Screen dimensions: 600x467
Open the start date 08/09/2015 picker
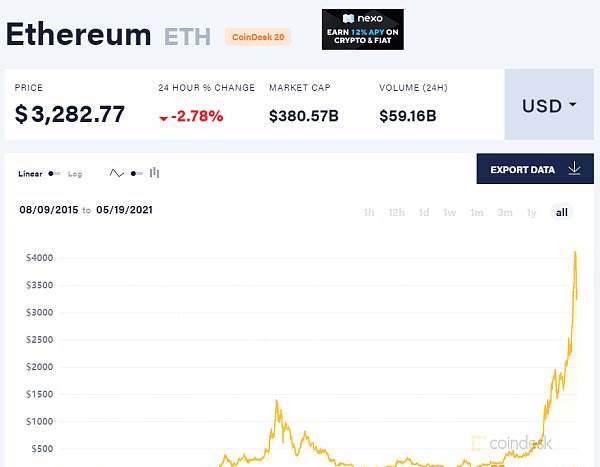[x=49, y=210]
